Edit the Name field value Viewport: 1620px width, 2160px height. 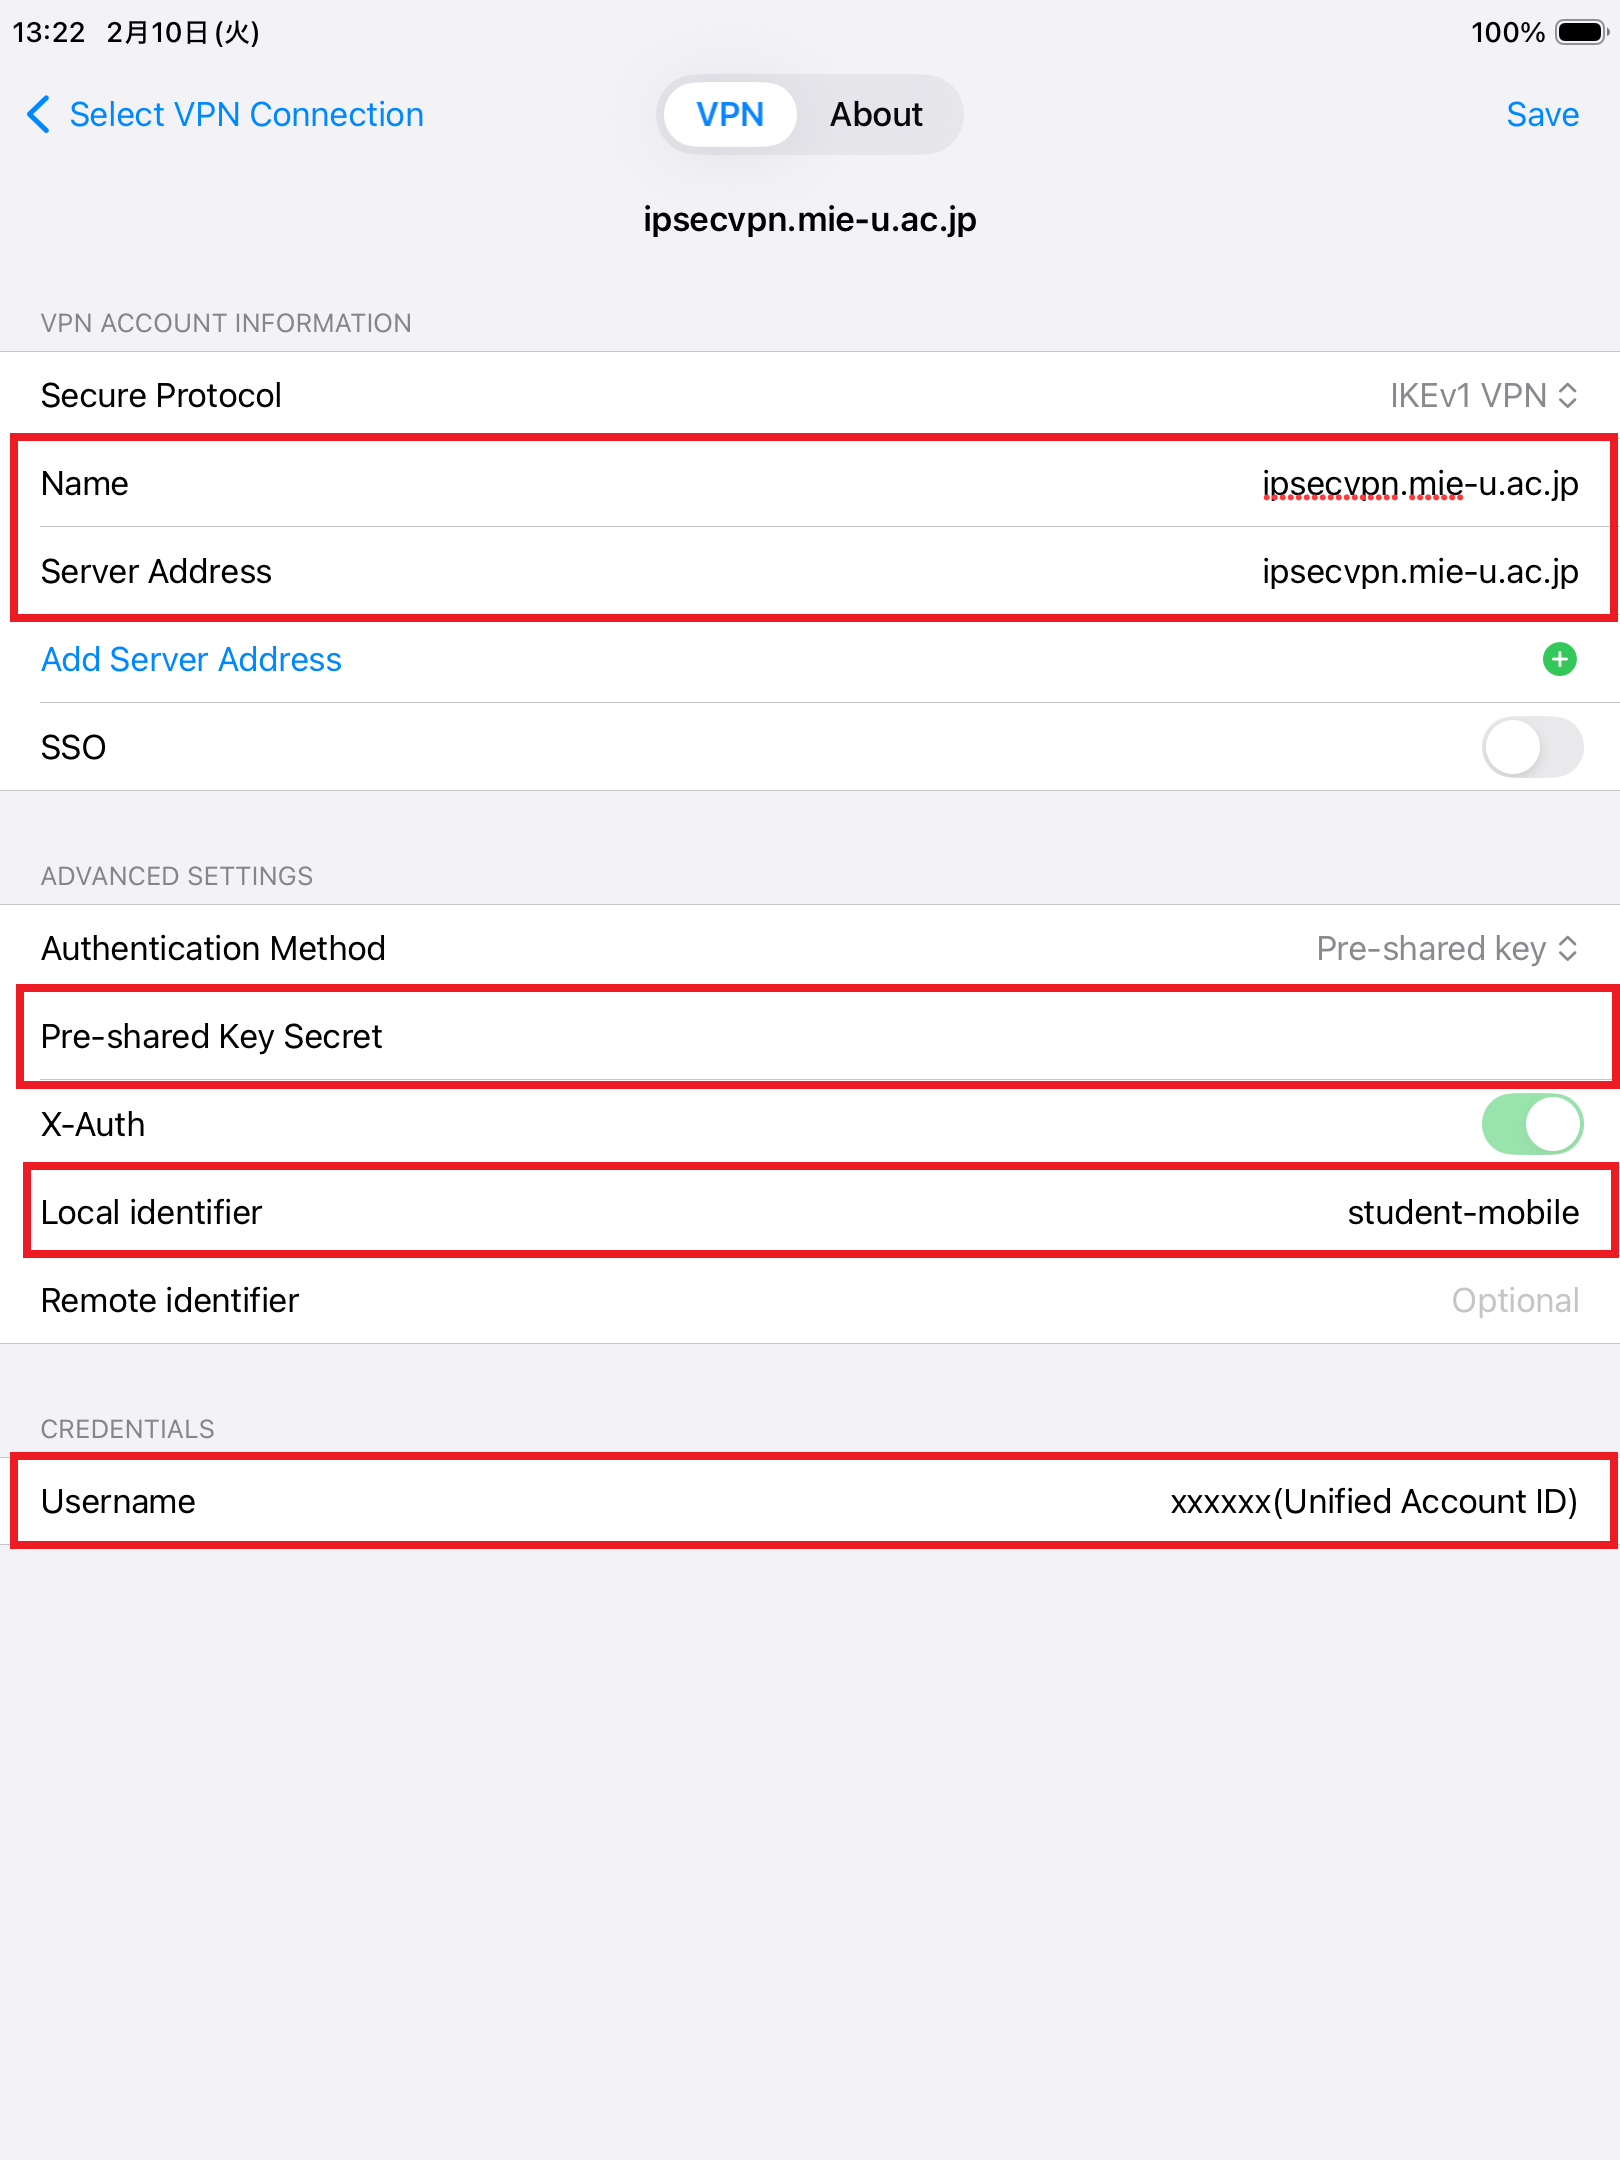tap(1419, 484)
